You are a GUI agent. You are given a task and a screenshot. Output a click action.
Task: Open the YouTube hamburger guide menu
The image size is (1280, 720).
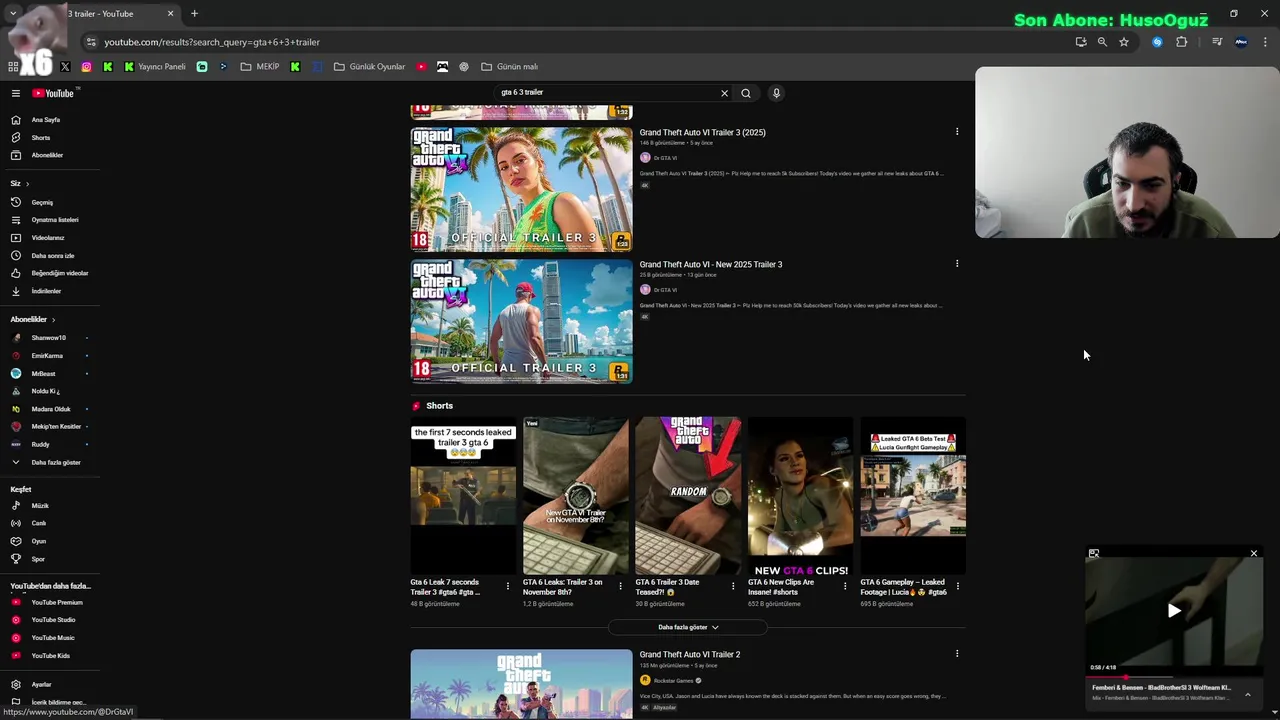[16, 93]
